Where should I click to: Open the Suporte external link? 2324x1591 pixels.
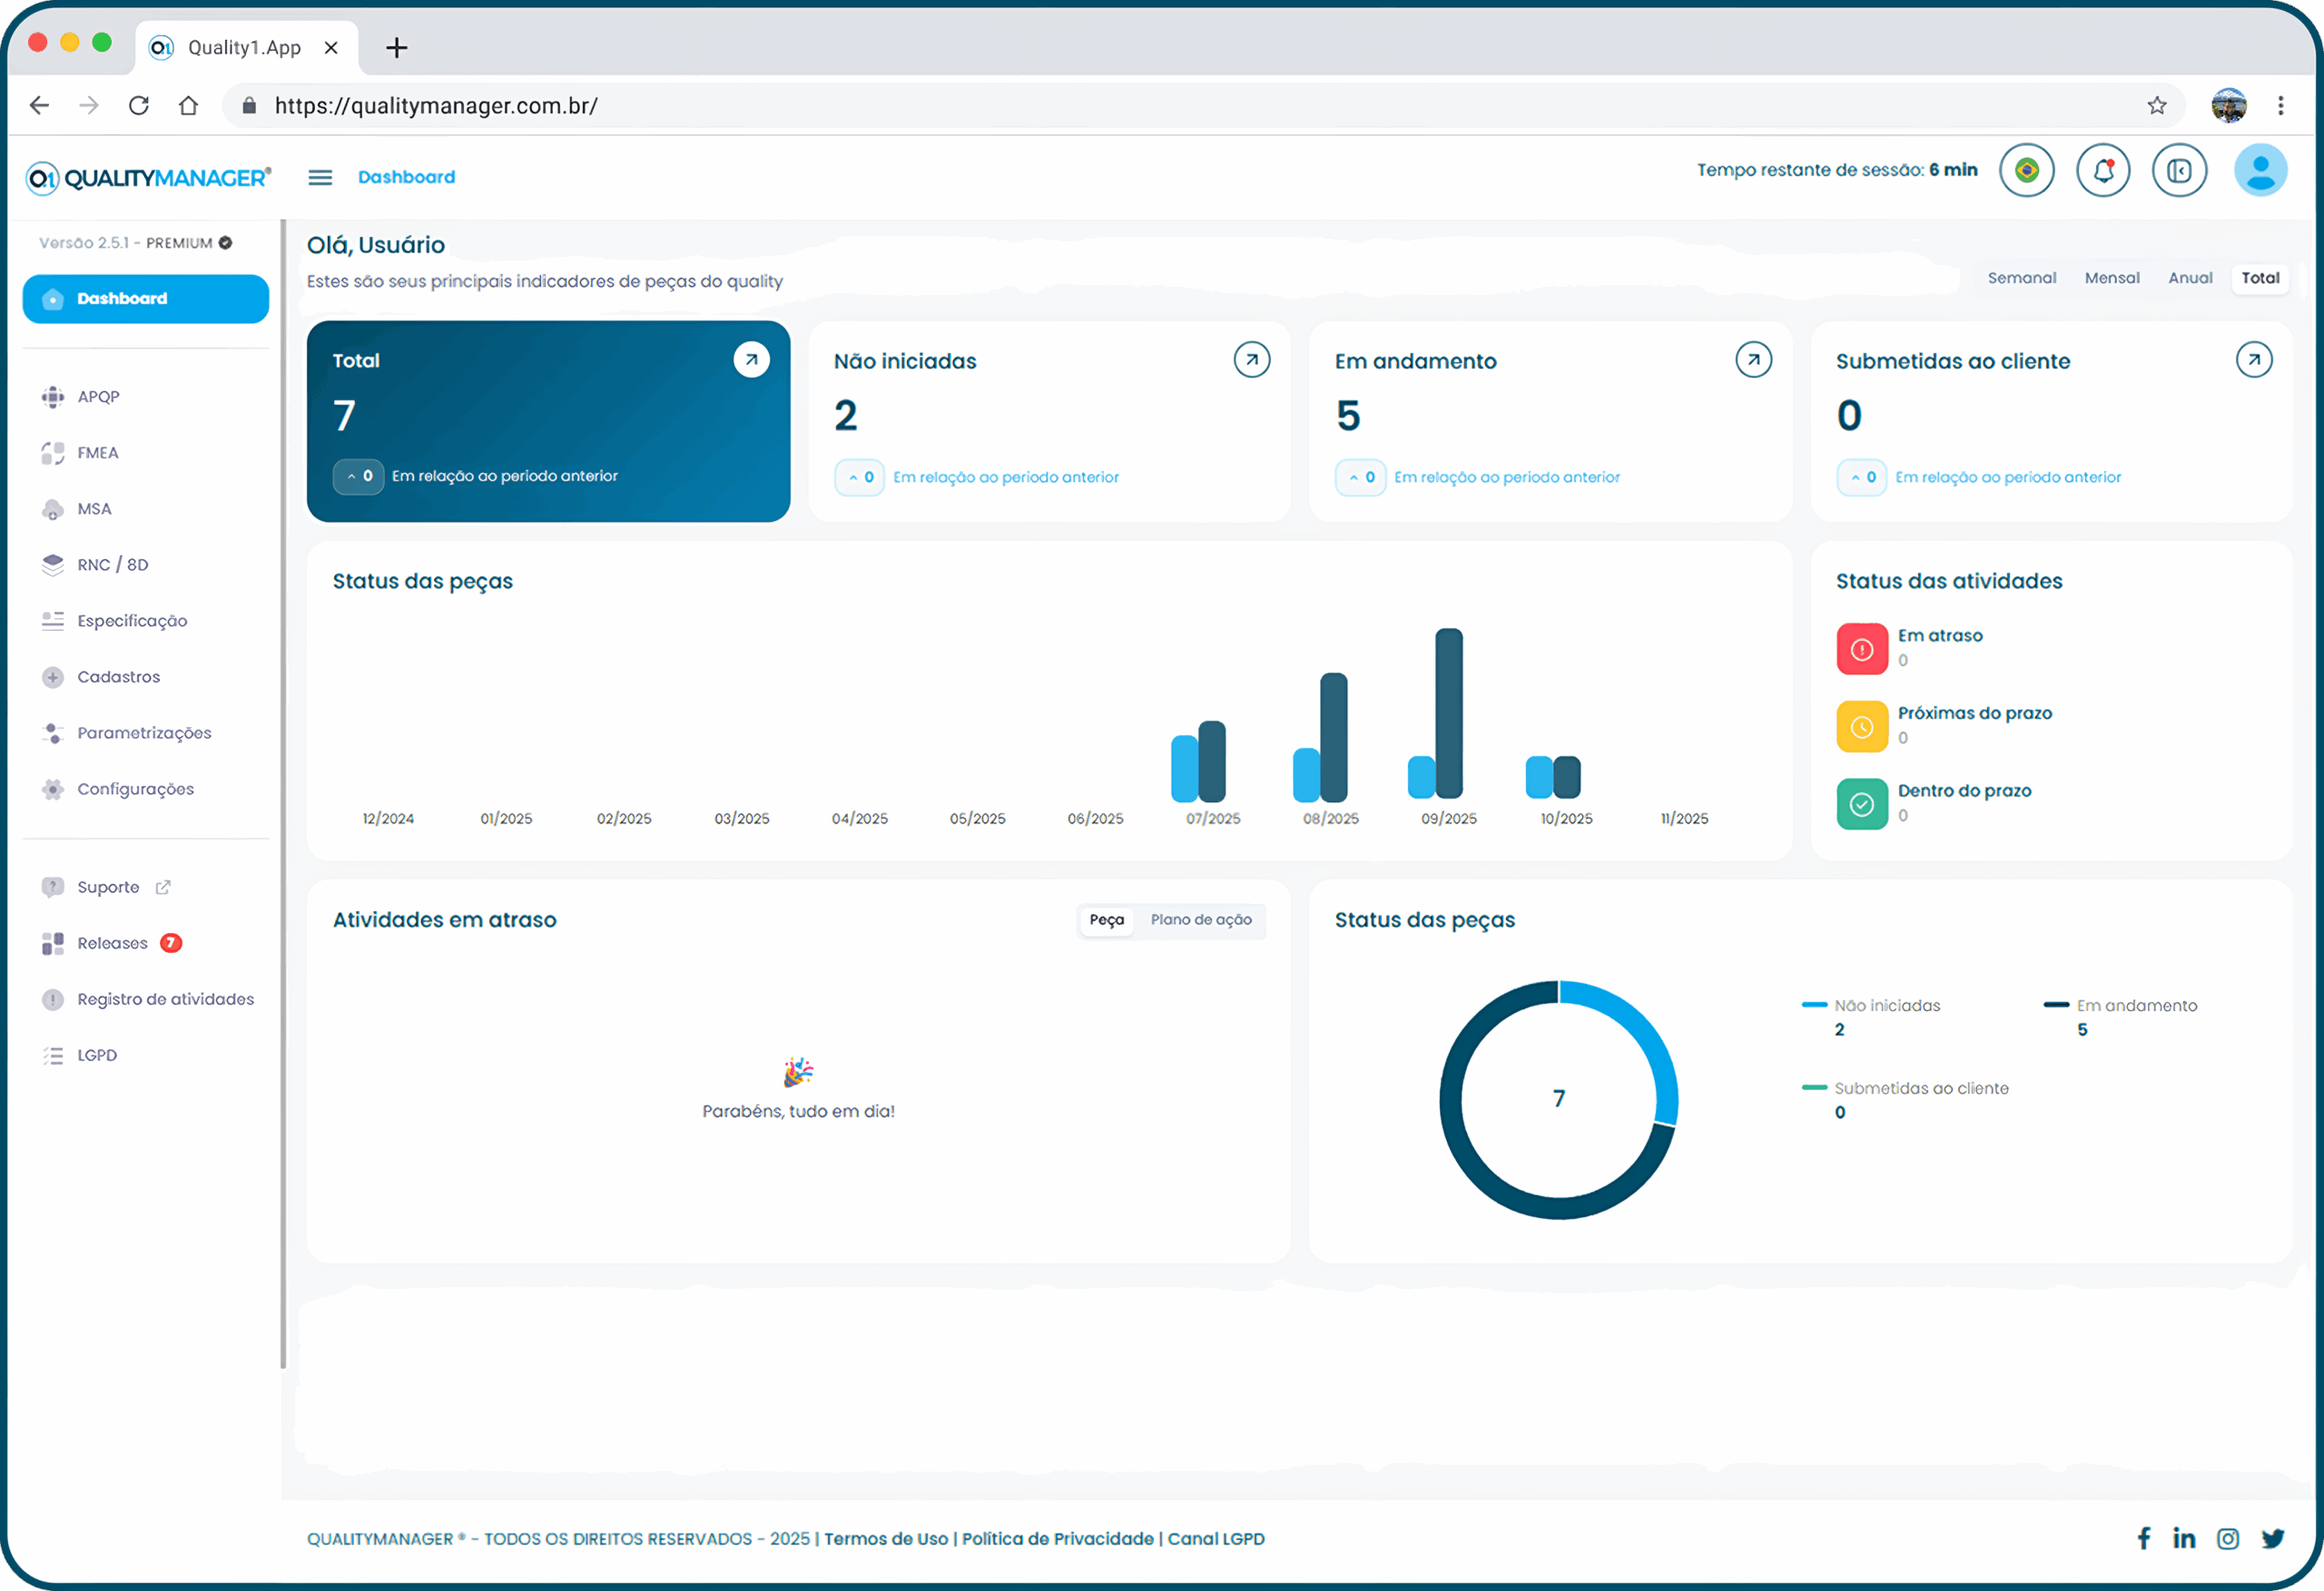pos(108,887)
